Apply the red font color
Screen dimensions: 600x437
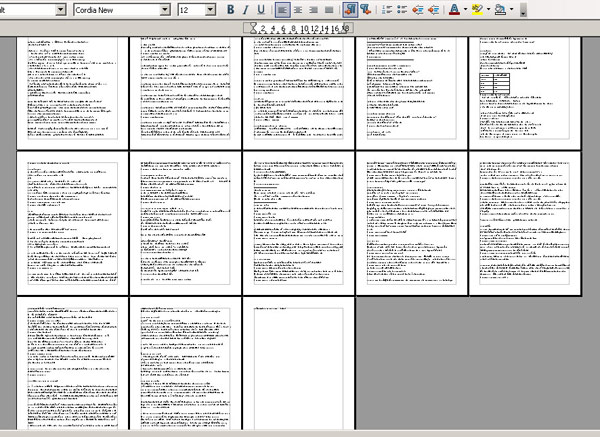pos(455,9)
